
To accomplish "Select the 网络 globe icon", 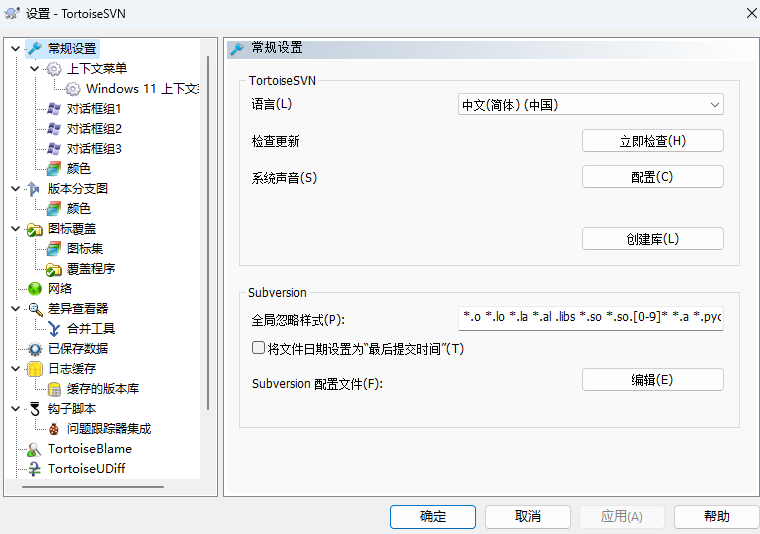I will click(x=34, y=289).
